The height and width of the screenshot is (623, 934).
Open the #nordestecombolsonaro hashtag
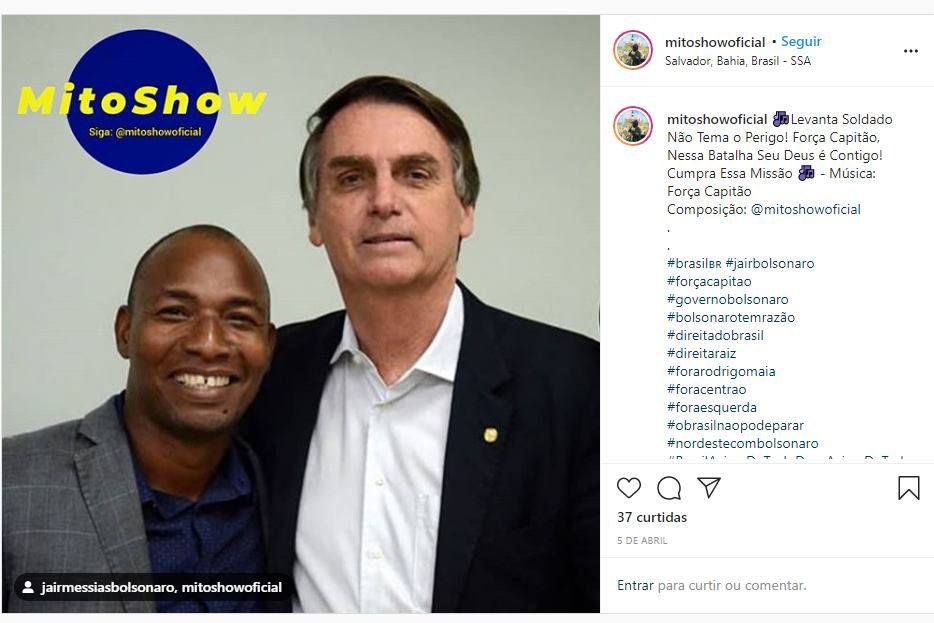[x=742, y=444]
